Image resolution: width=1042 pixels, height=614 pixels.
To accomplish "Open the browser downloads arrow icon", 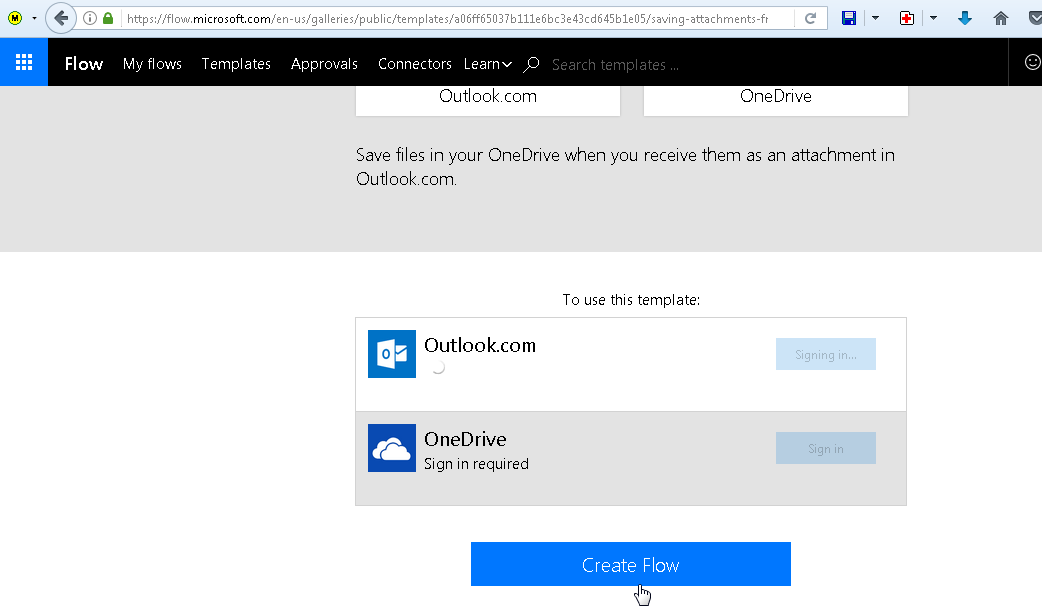I will 965,18.
